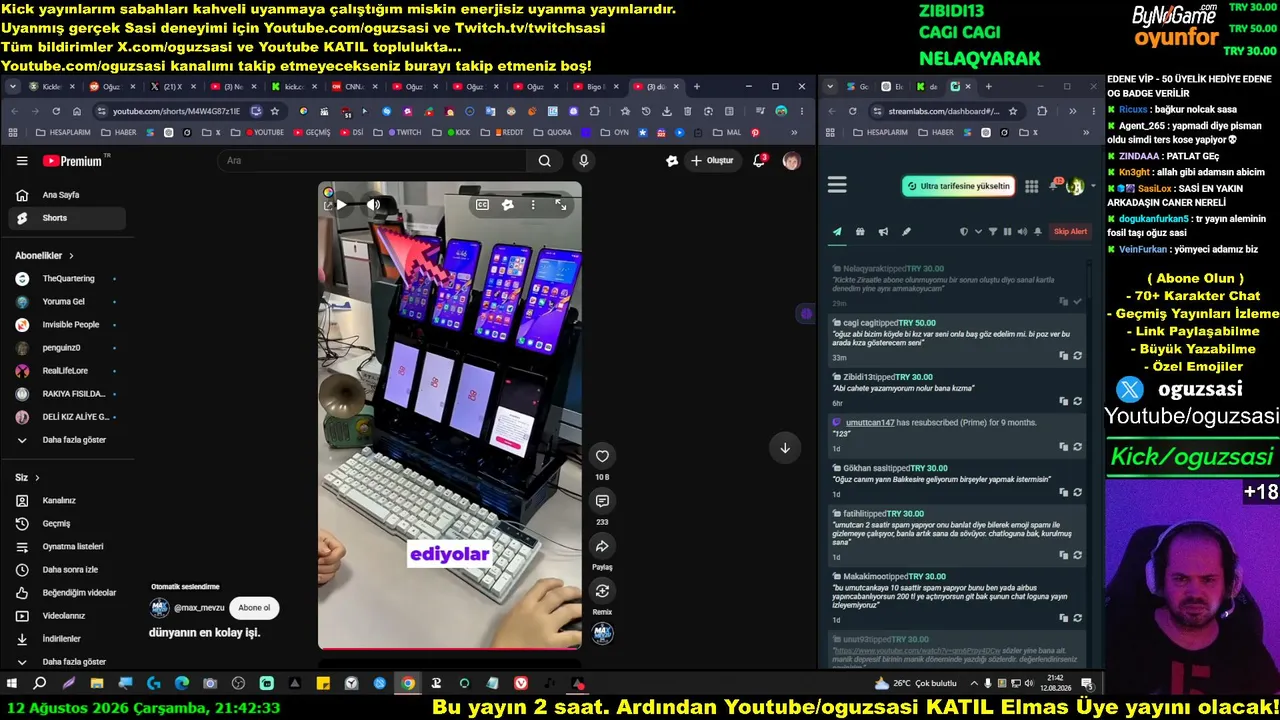
Task: Replay the cagi cagi TRY 50.00 tip alert
Action: click(1078, 356)
